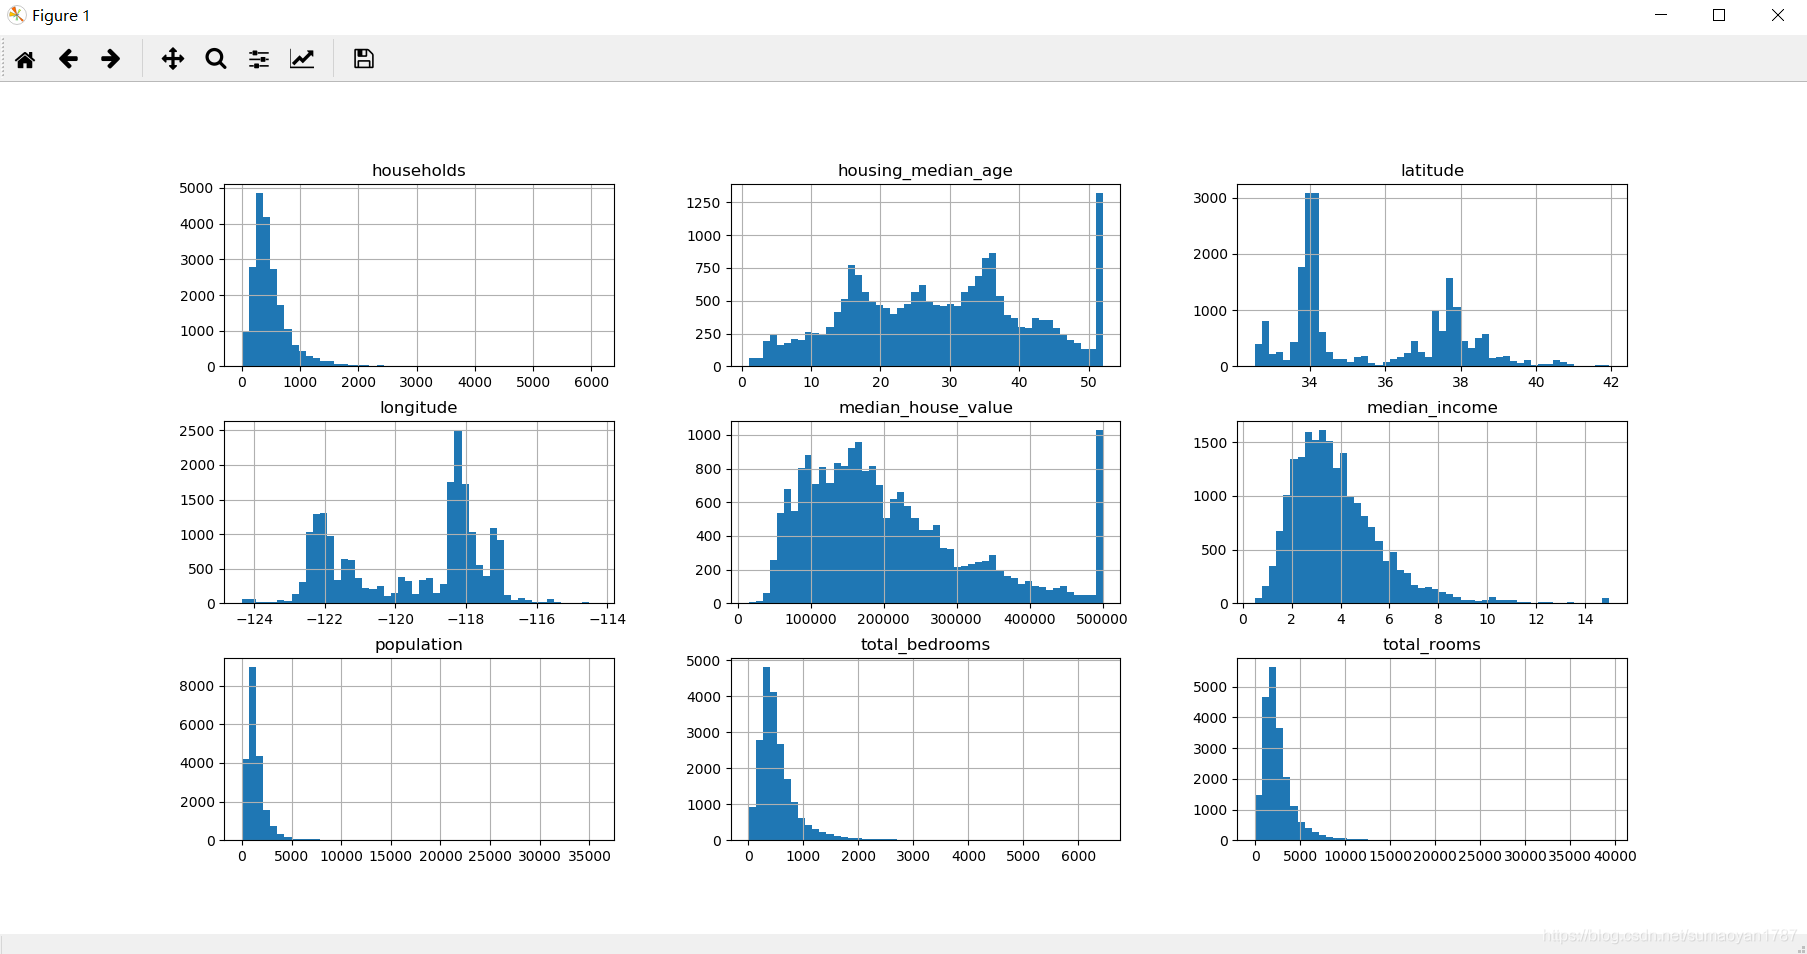Open Edit axis parameters chart icon
Viewport: 1807px width, 954px height.
click(x=302, y=59)
